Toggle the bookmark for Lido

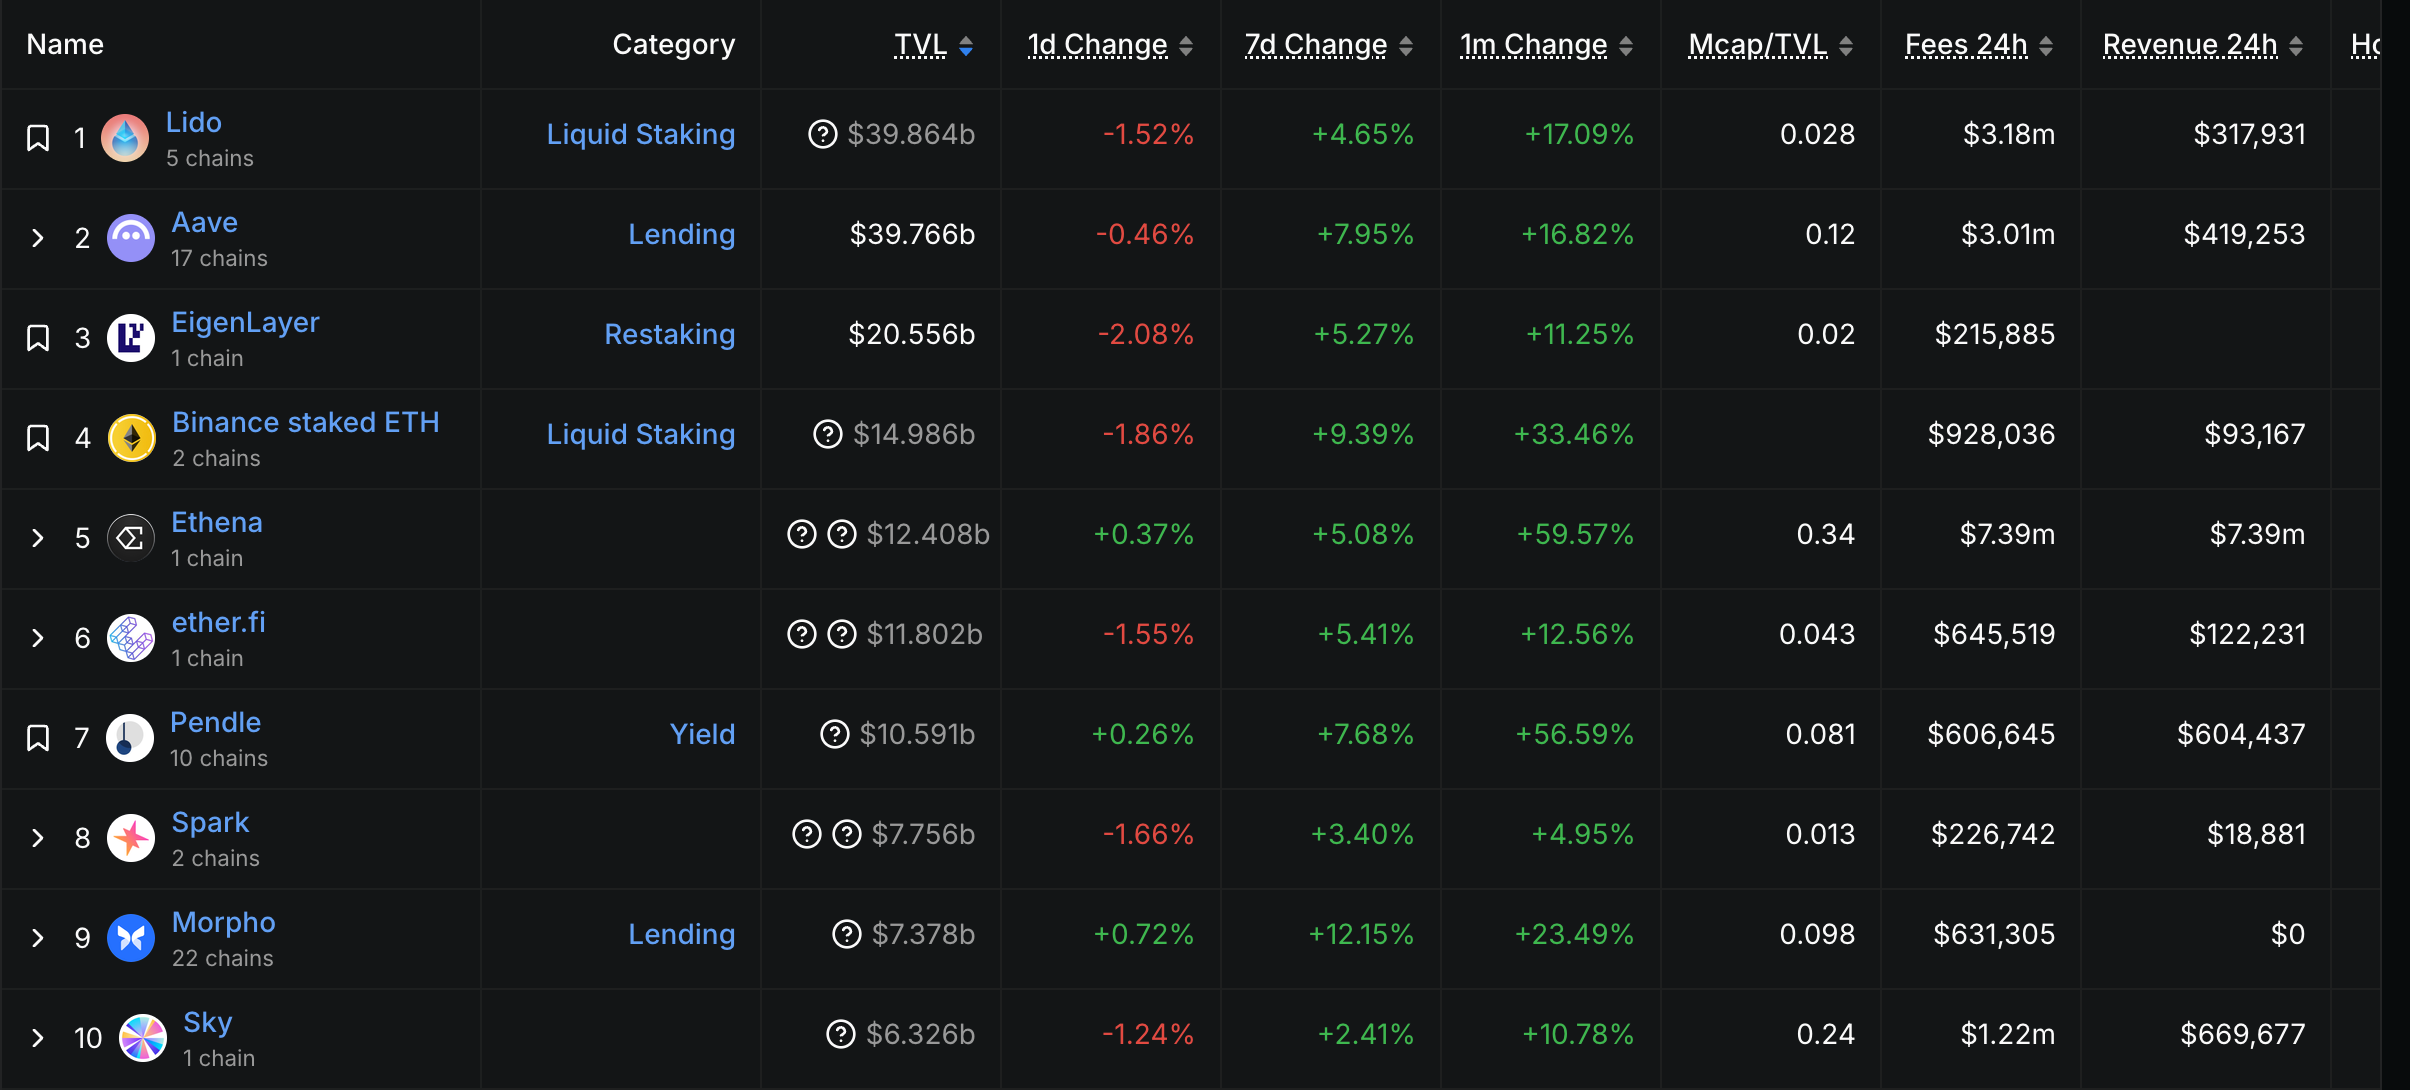(x=38, y=138)
